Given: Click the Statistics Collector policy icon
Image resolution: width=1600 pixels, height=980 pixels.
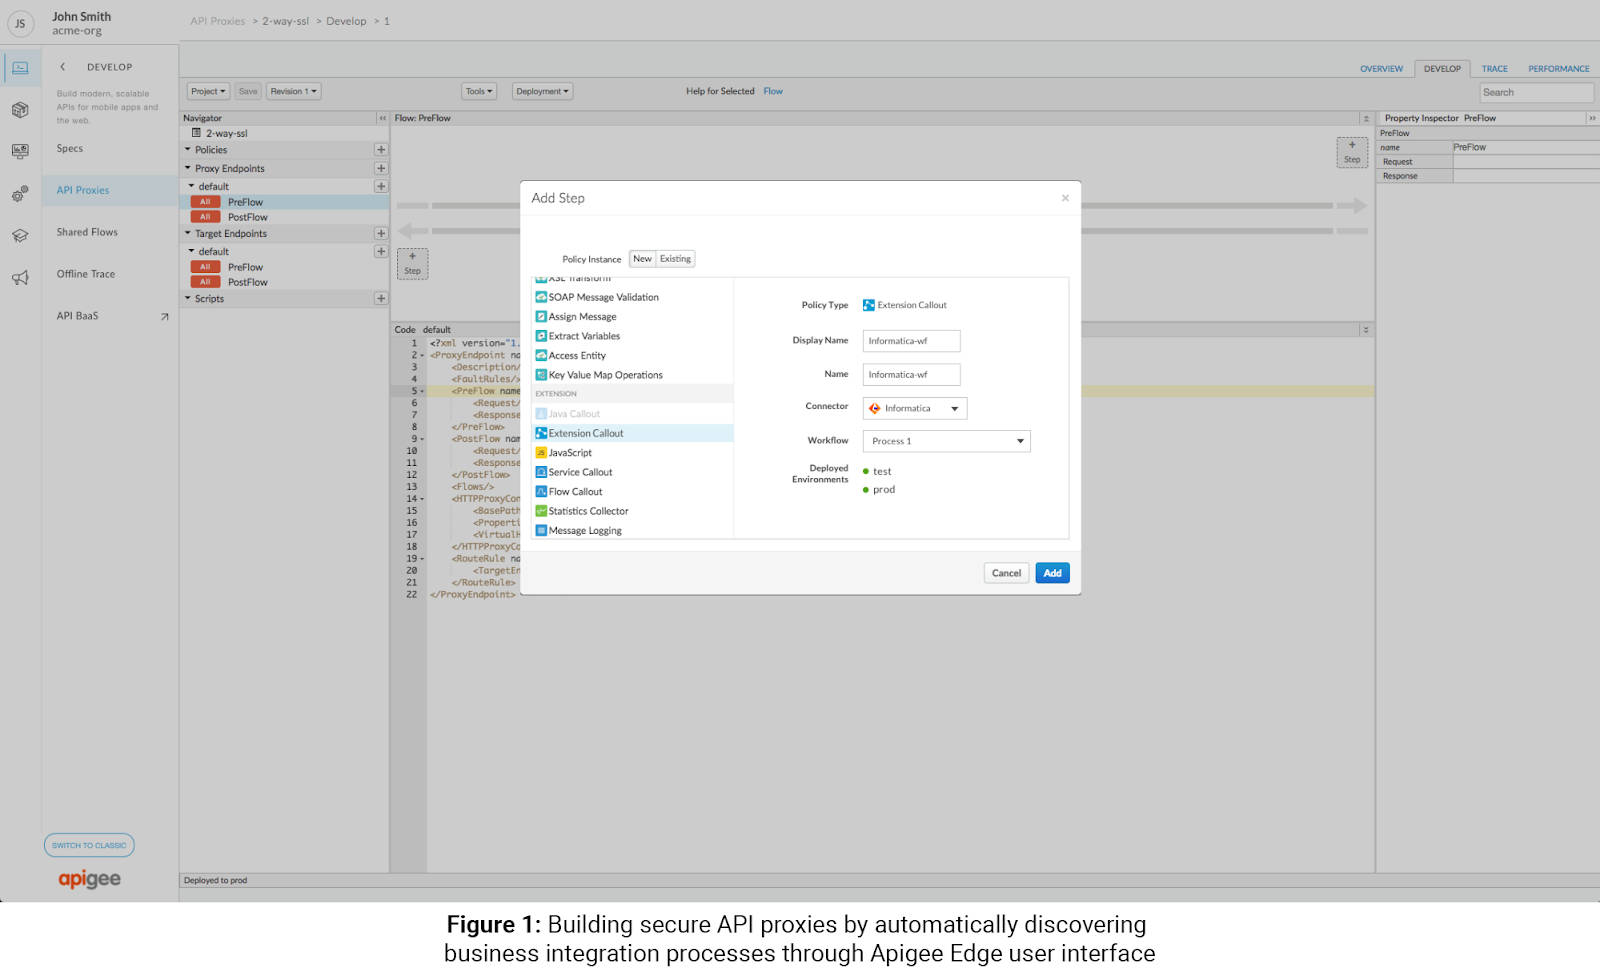Looking at the screenshot, I should coord(541,511).
